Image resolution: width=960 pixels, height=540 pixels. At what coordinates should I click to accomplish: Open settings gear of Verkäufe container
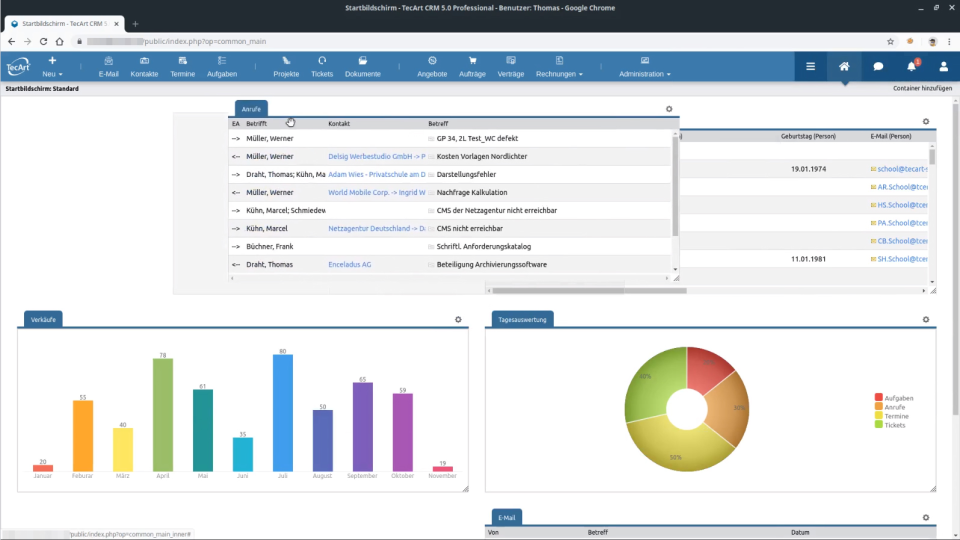click(458, 320)
